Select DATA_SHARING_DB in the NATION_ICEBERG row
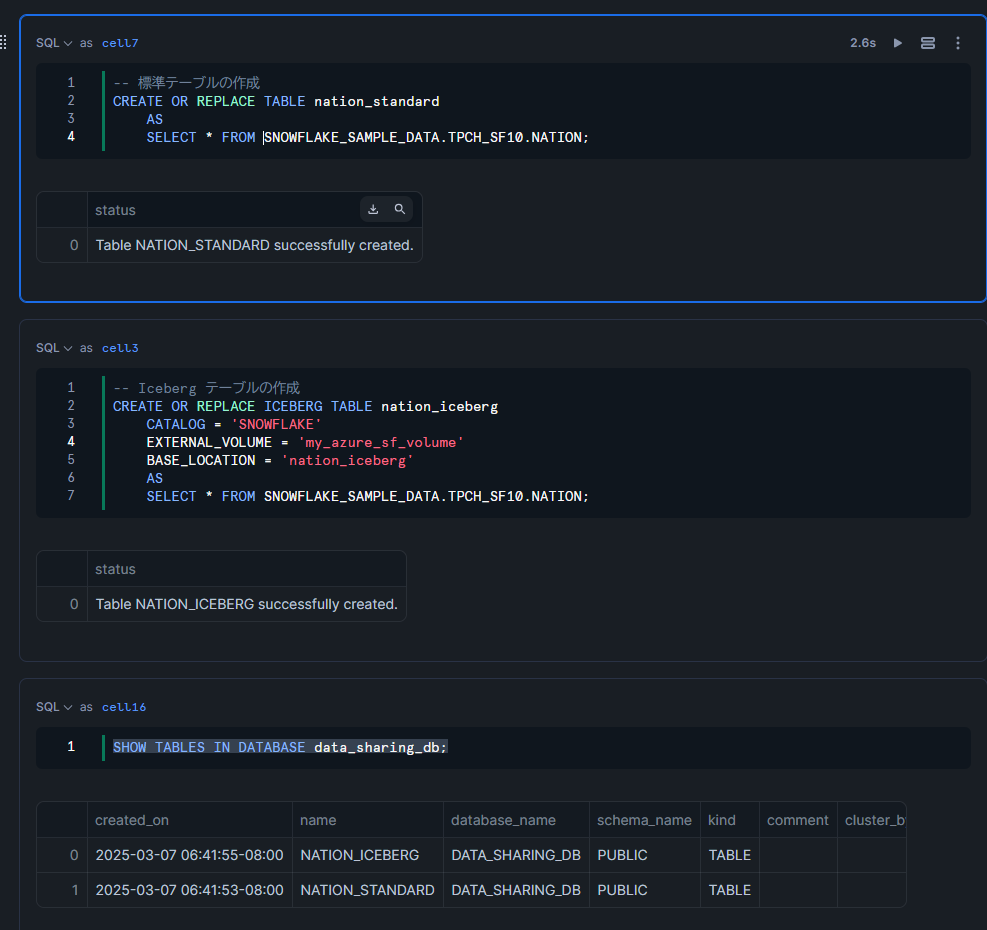This screenshot has width=987, height=930. pyautogui.click(x=516, y=855)
